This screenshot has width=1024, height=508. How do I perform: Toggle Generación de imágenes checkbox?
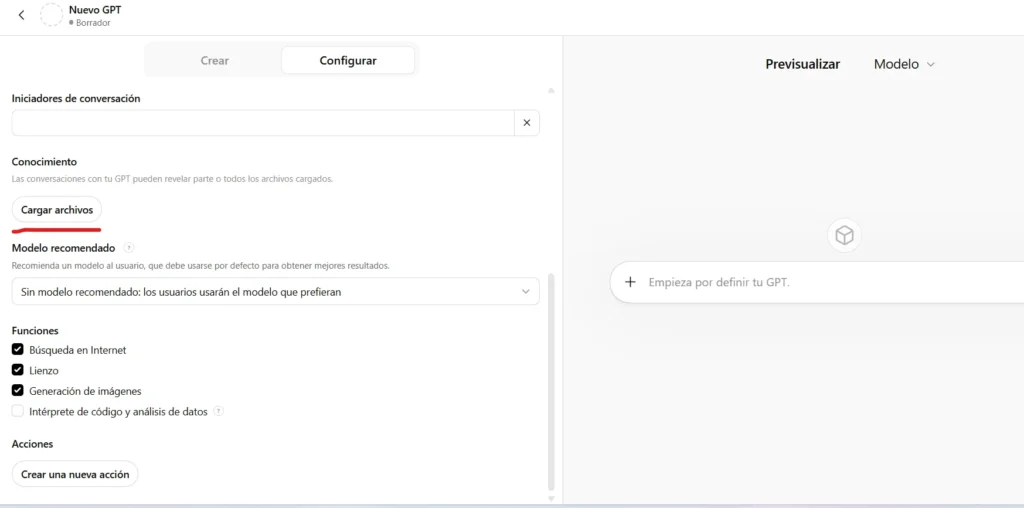[18, 390]
